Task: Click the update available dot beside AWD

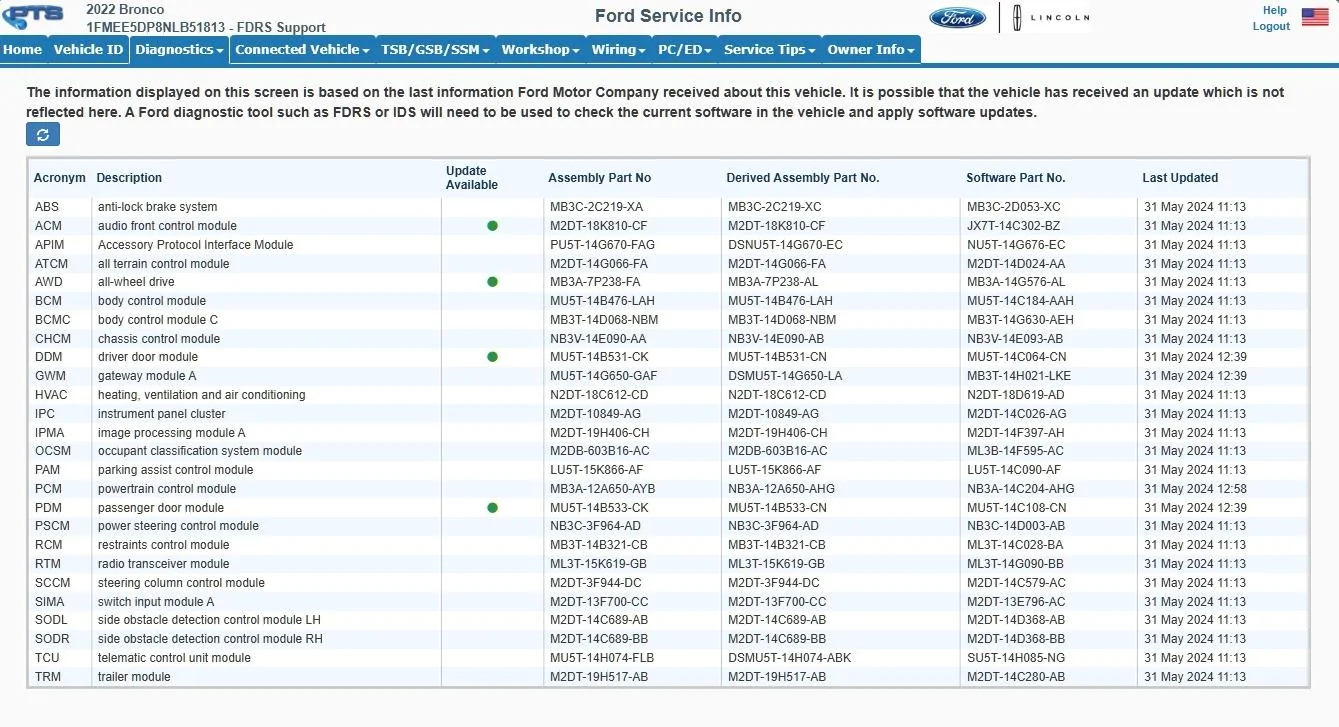Action: (492, 281)
